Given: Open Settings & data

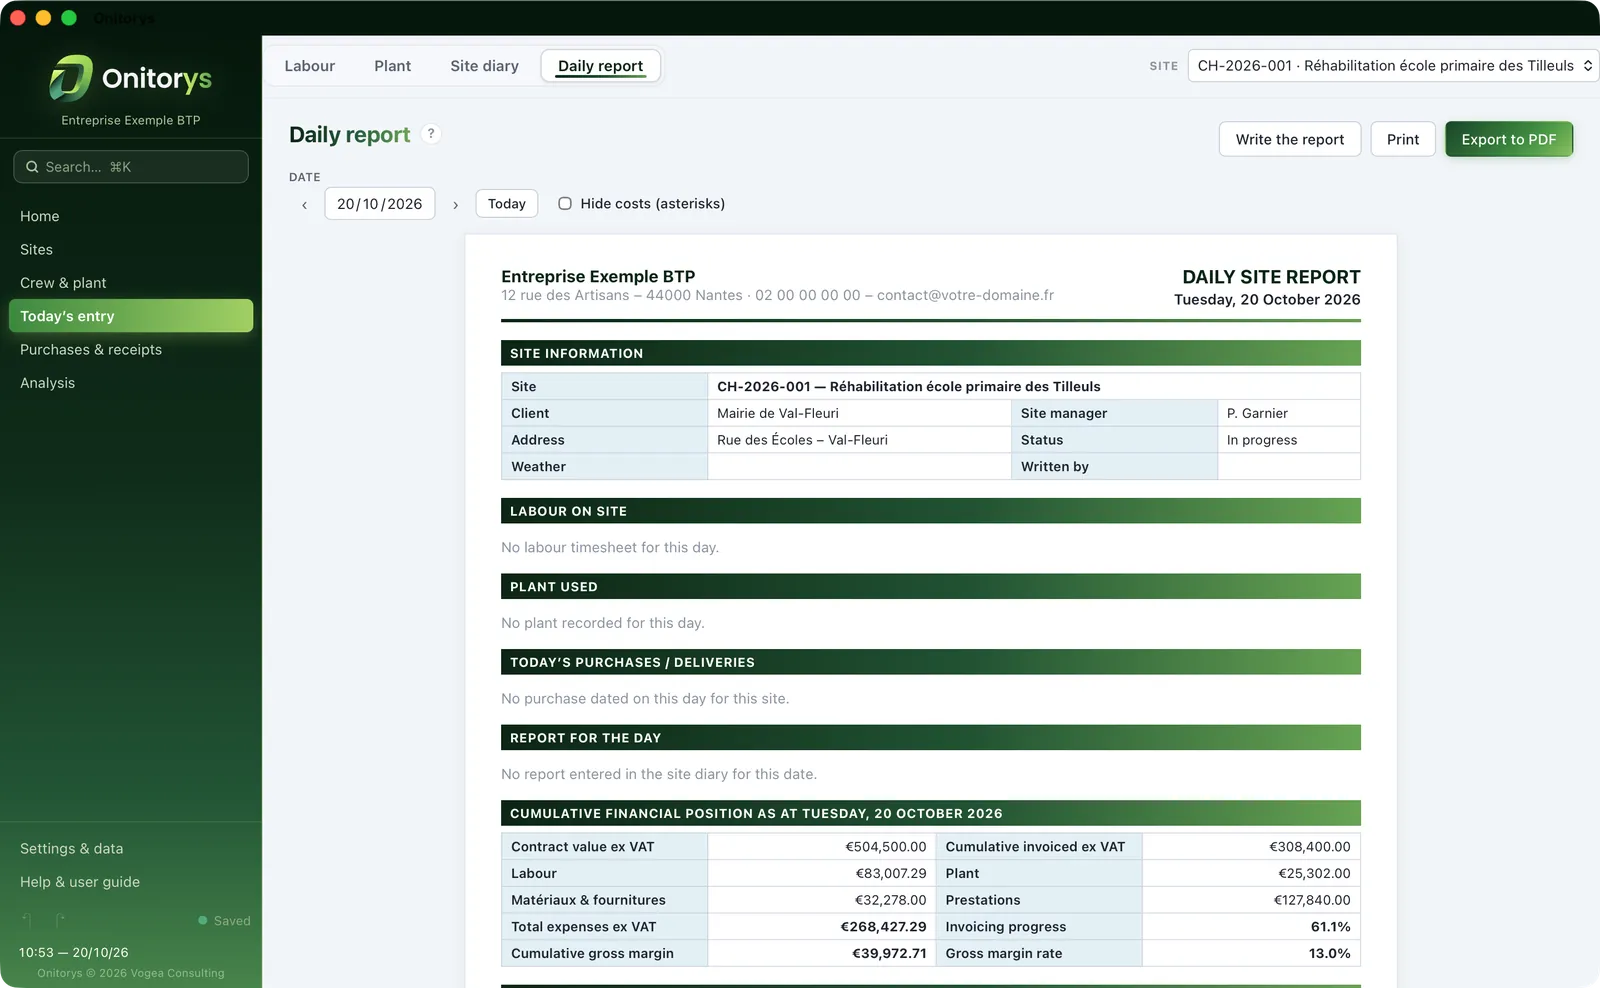Looking at the screenshot, I should [x=131, y=849].
